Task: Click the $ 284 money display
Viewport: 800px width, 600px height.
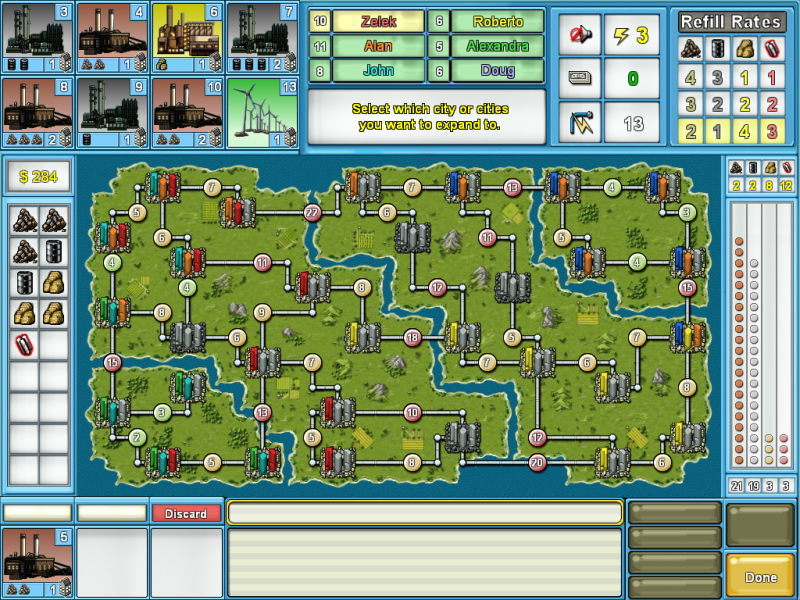Action: pyautogui.click(x=38, y=177)
